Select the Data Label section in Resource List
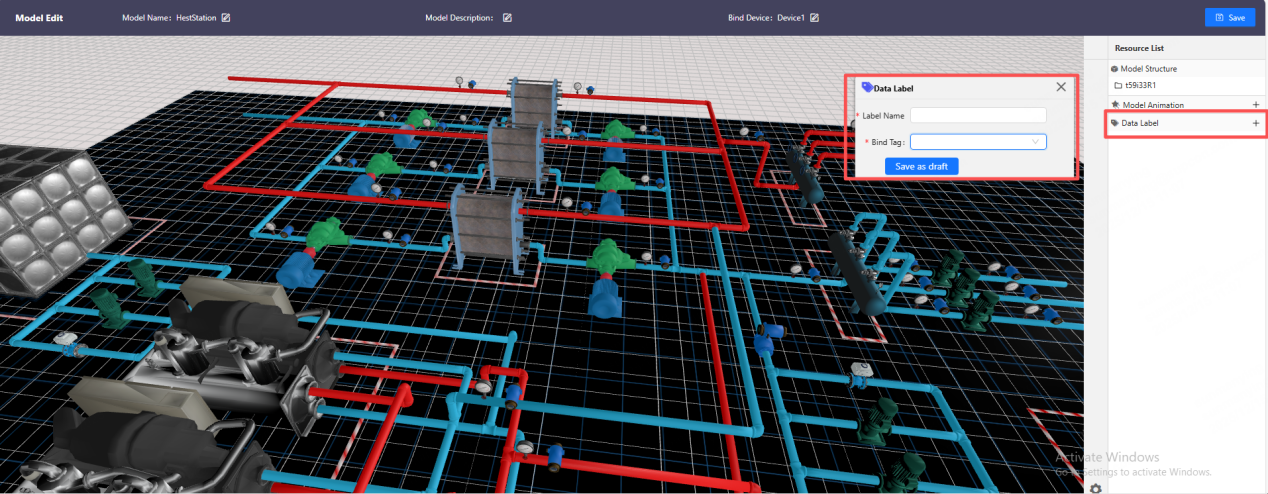 coord(1140,123)
